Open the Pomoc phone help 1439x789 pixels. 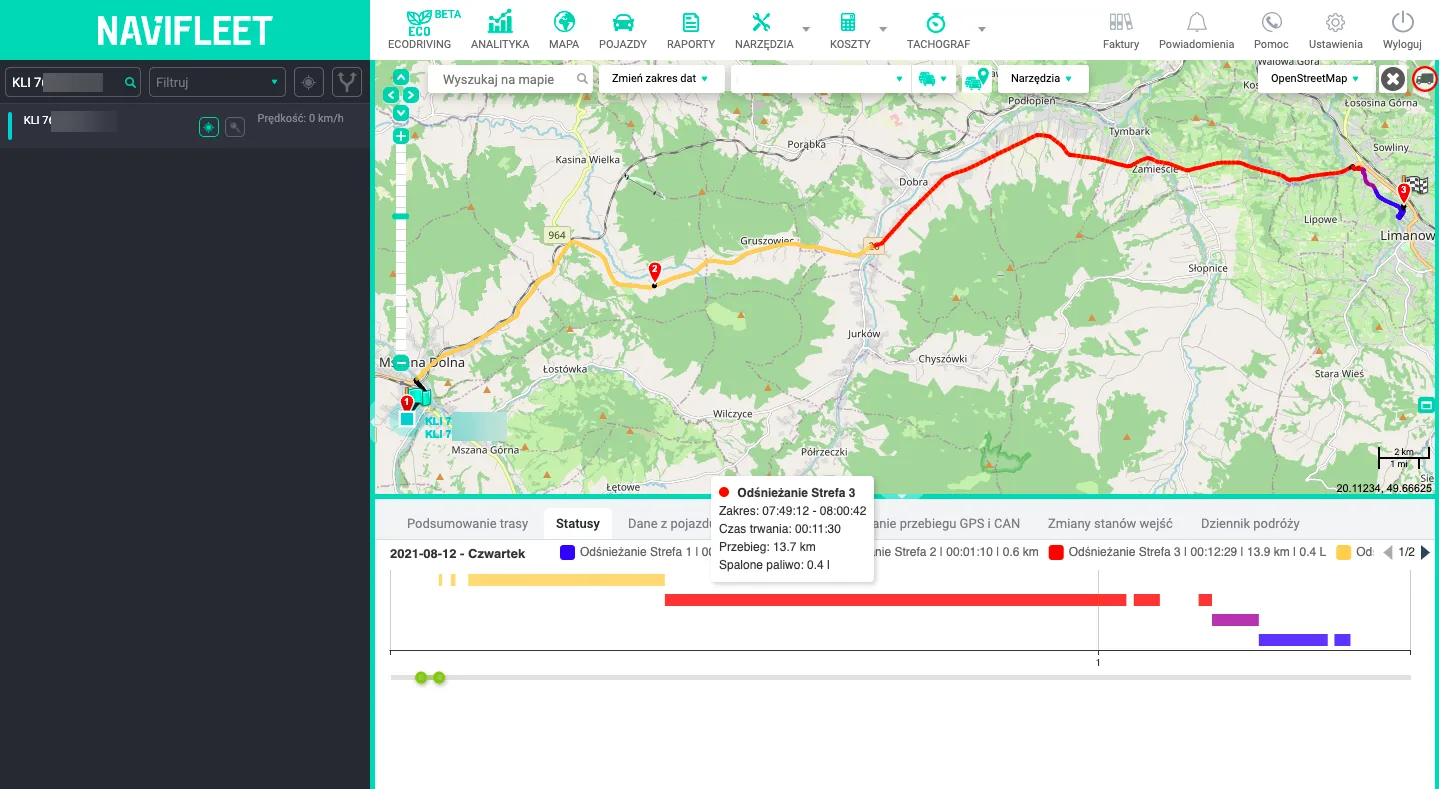pos(1271,30)
